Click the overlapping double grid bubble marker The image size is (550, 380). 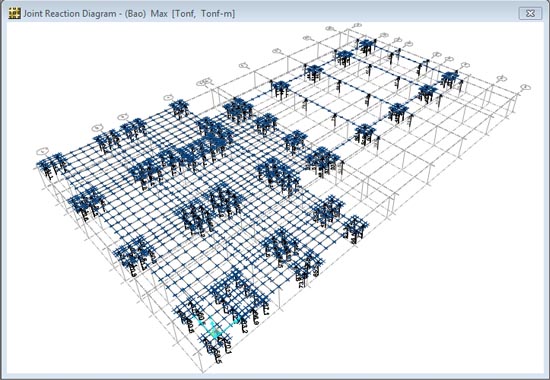click(203, 82)
